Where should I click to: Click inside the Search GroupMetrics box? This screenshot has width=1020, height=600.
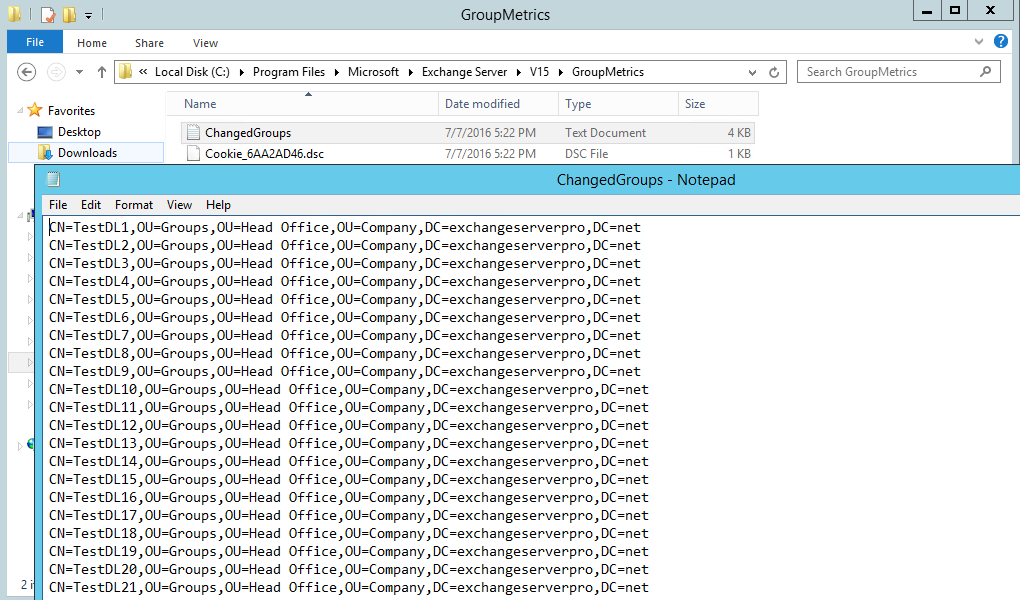tap(888, 71)
